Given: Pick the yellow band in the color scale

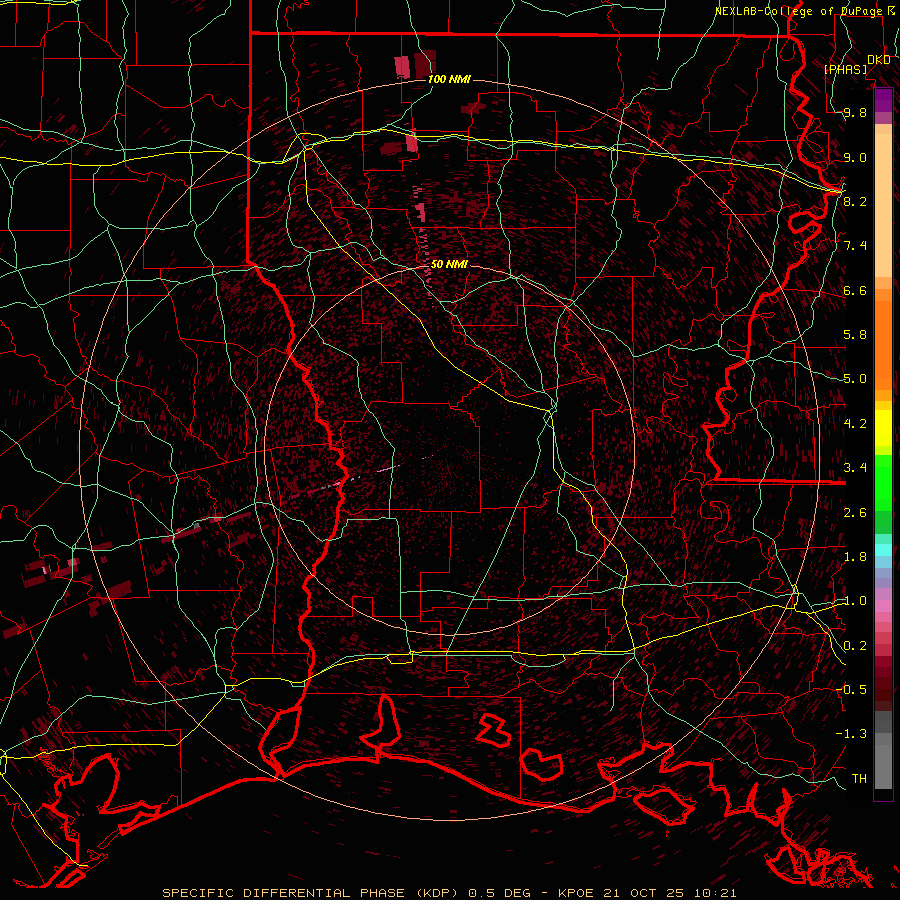Looking at the screenshot, I should click(883, 428).
